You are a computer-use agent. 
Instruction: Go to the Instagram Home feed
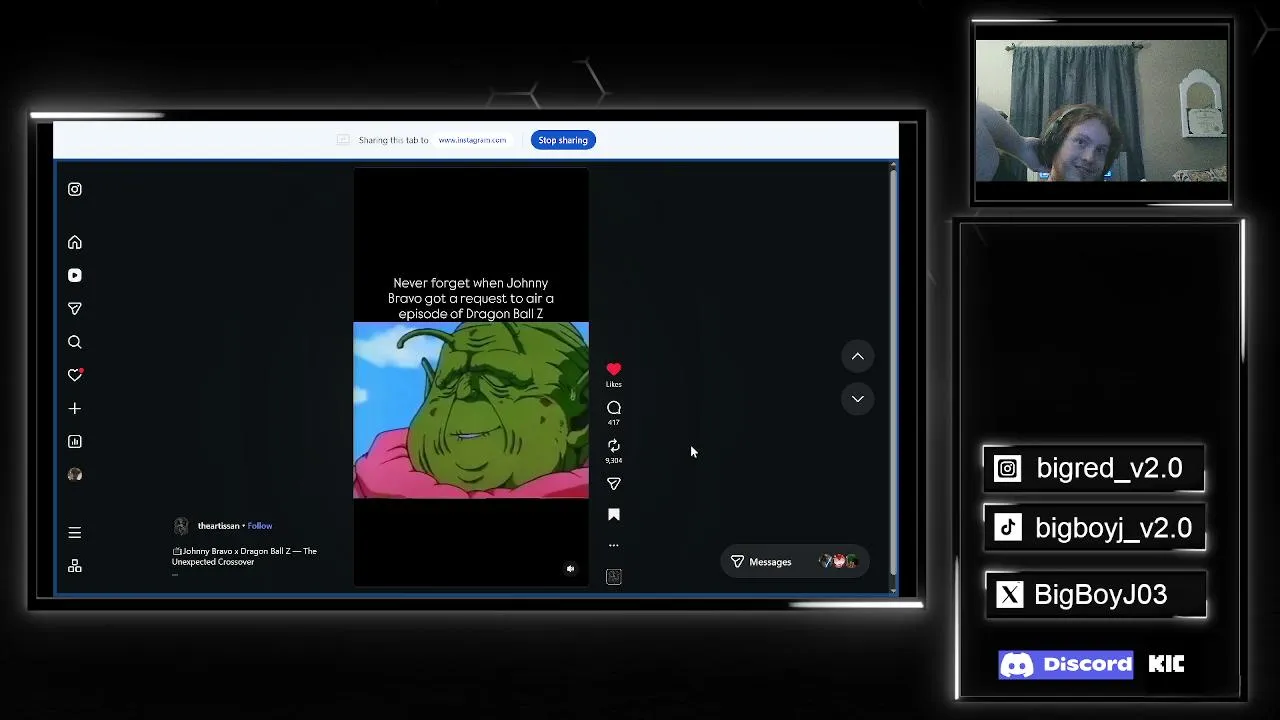(x=75, y=242)
